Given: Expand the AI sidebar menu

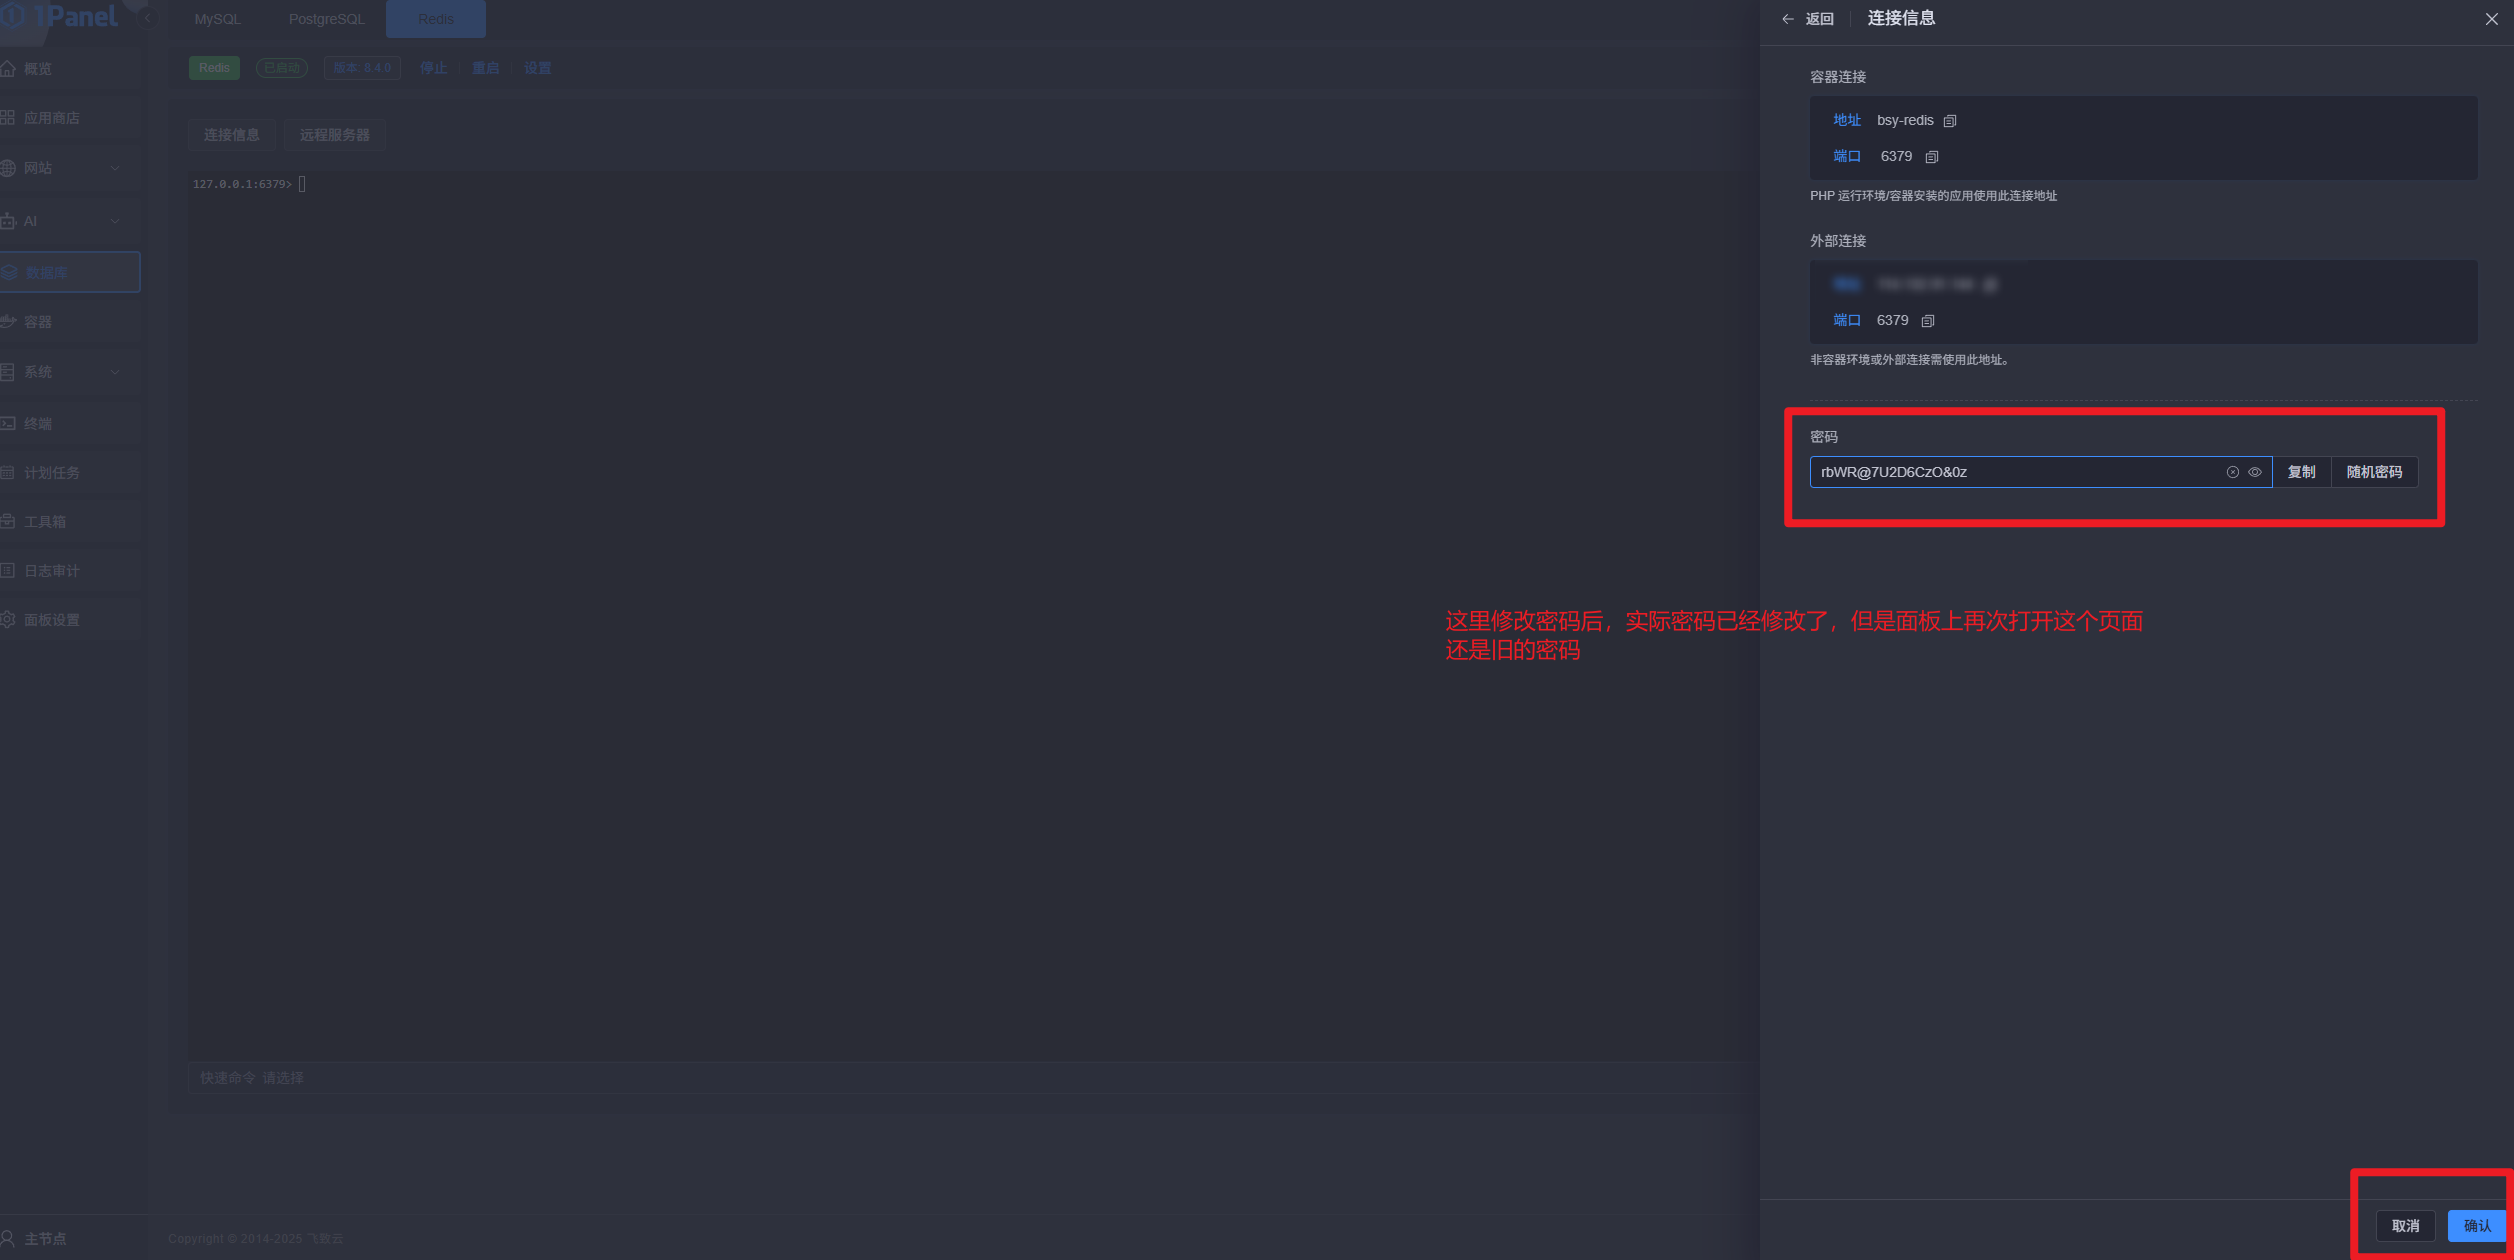Looking at the screenshot, I should point(60,221).
